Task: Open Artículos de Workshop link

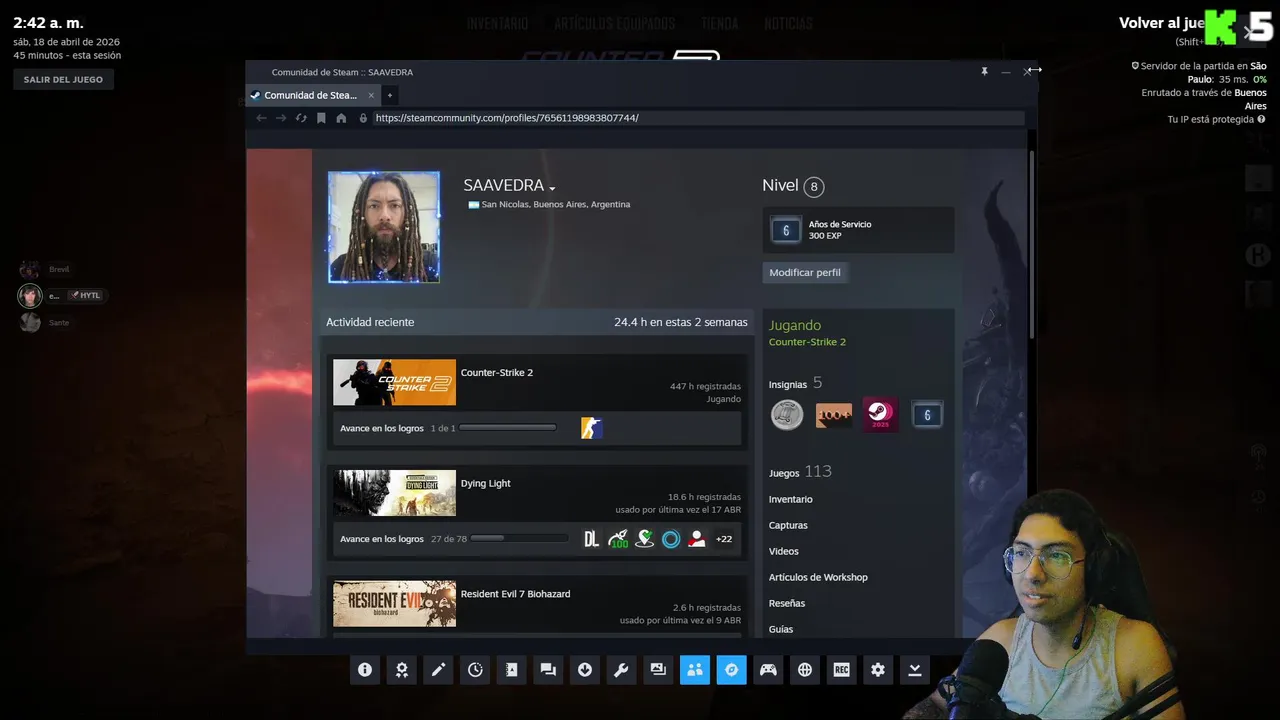Action: [818, 577]
